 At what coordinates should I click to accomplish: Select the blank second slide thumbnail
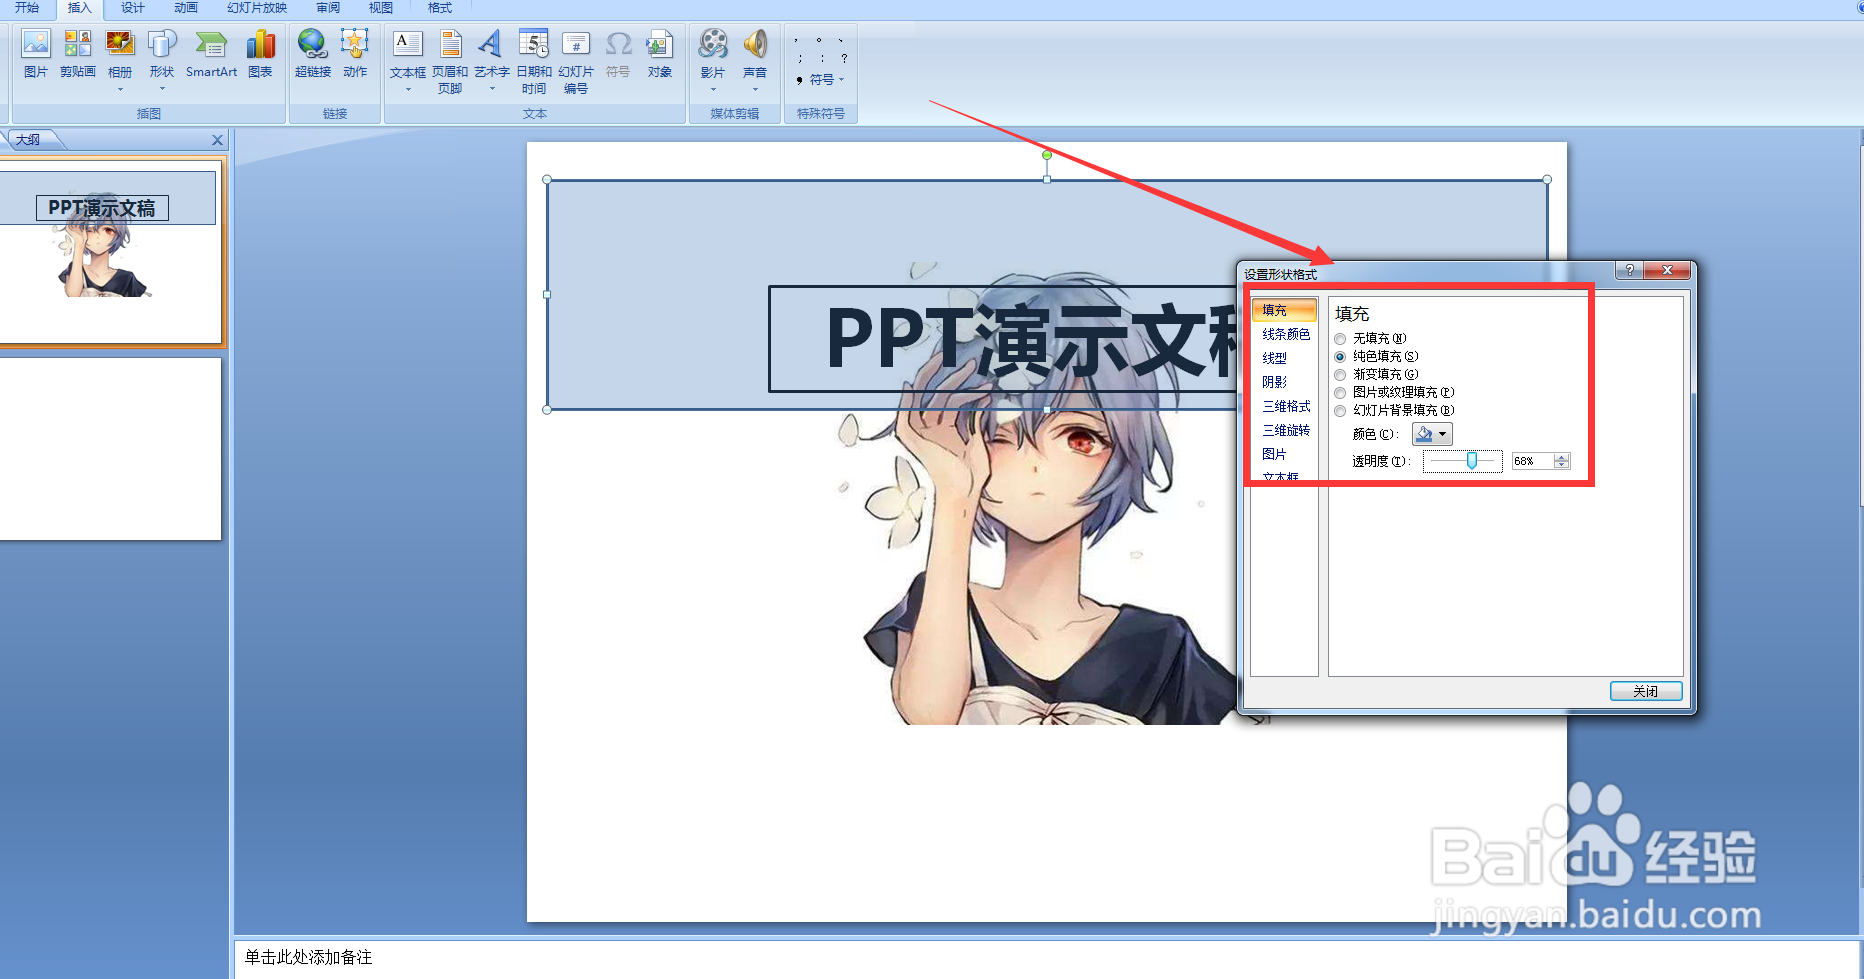click(x=110, y=449)
